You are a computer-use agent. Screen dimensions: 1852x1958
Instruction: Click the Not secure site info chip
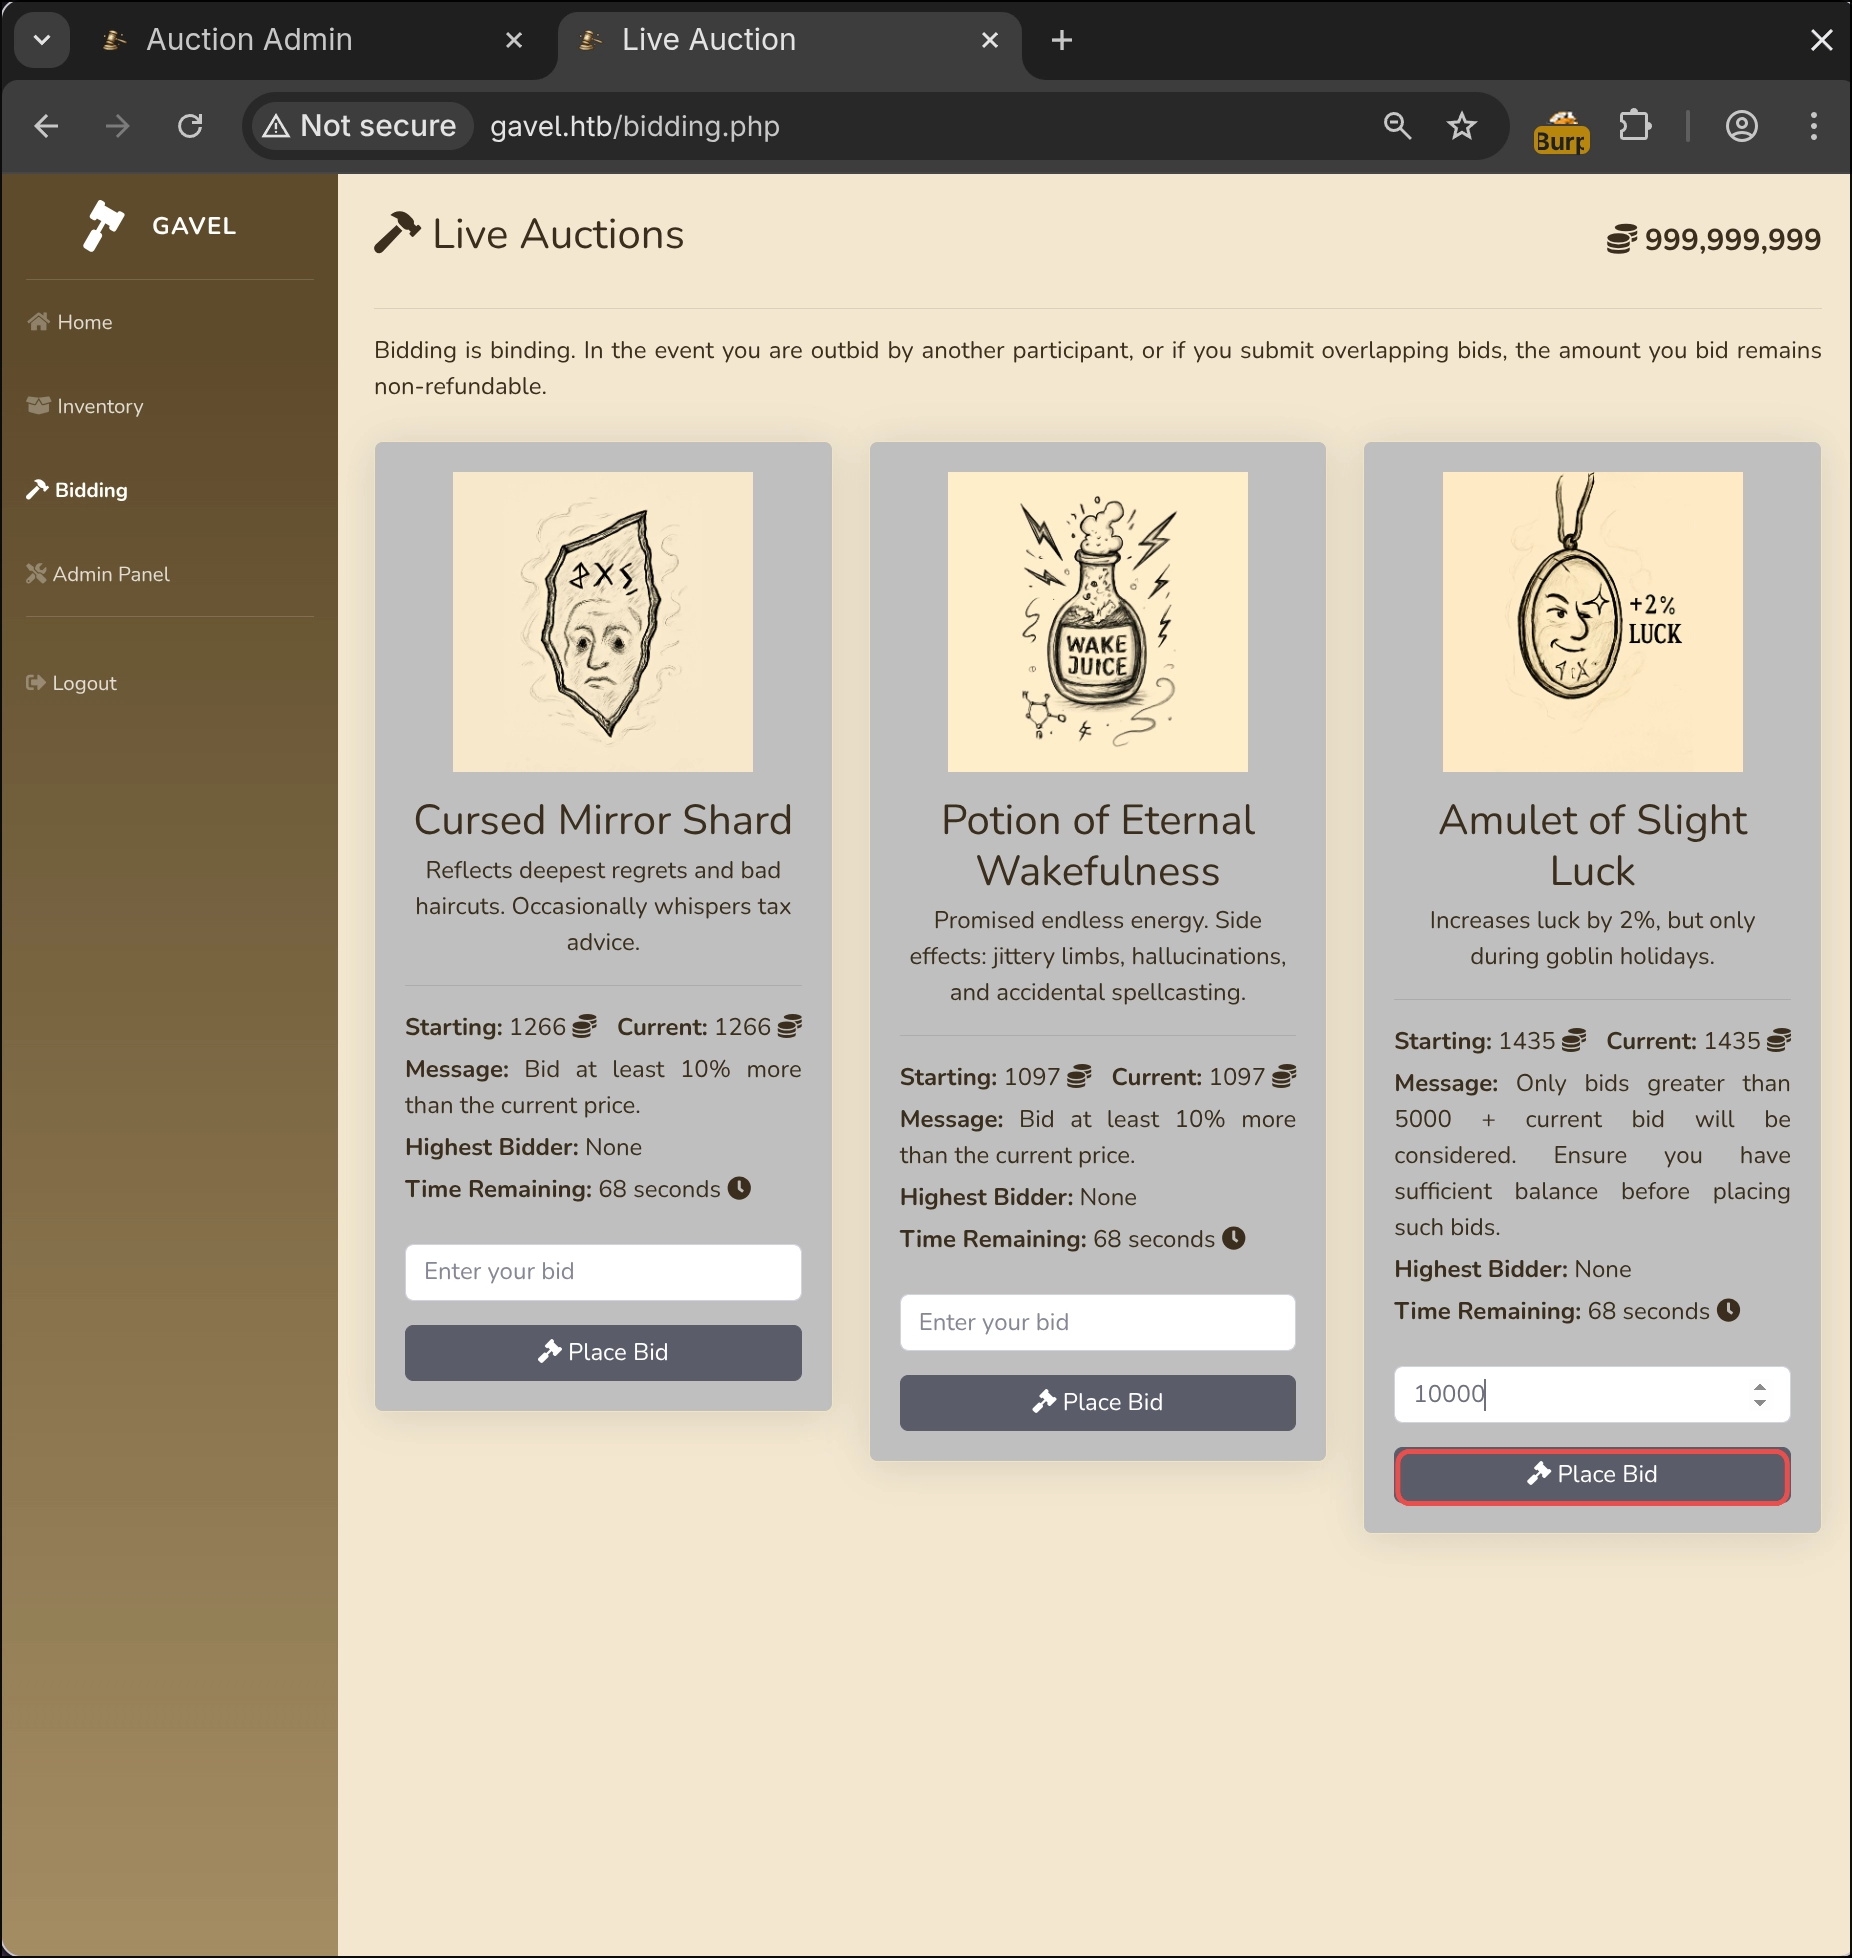(361, 126)
